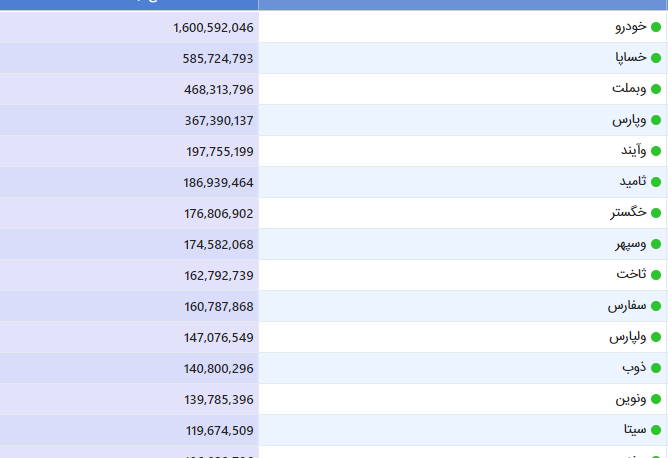Click the value 119,674,509
Viewport: 668px width, 458px height.
point(220,431)
